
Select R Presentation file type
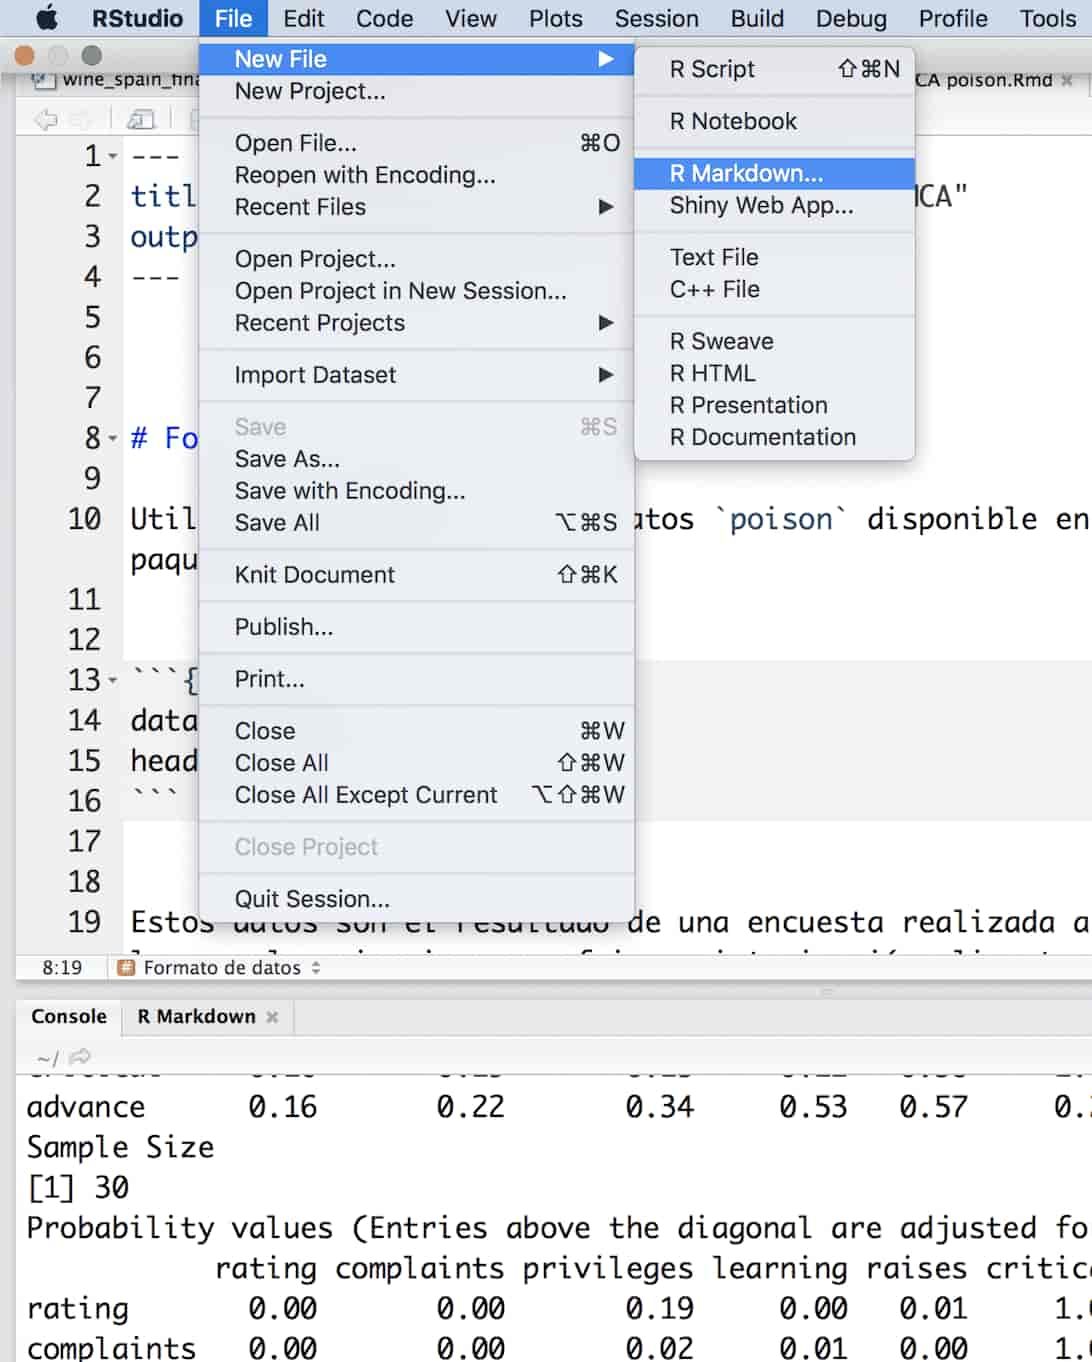(x=774, y=405)
